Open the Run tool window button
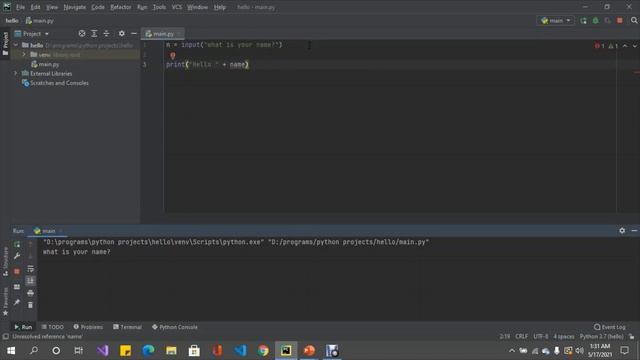 pos(23,327)
